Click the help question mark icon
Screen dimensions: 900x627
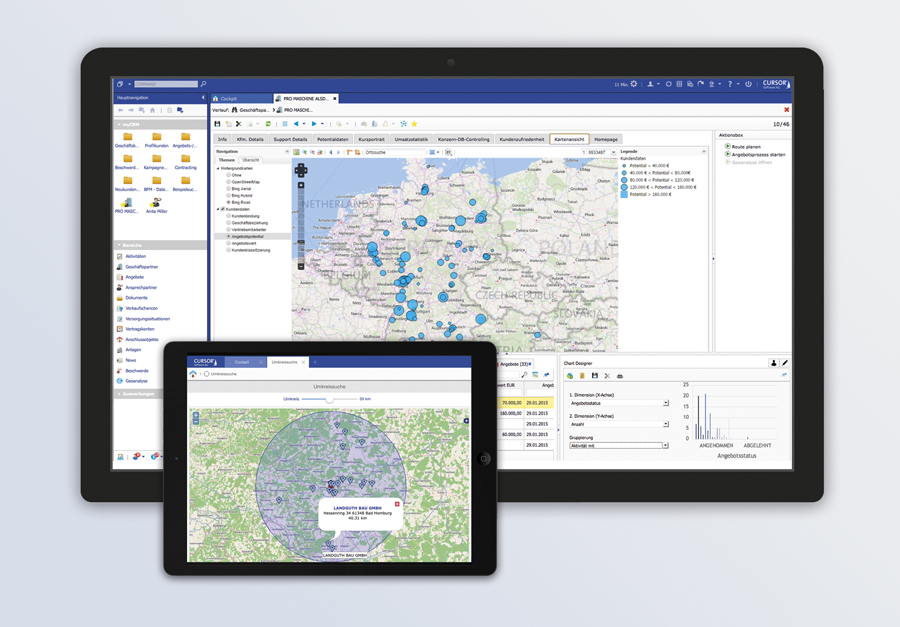pos(729,84)
